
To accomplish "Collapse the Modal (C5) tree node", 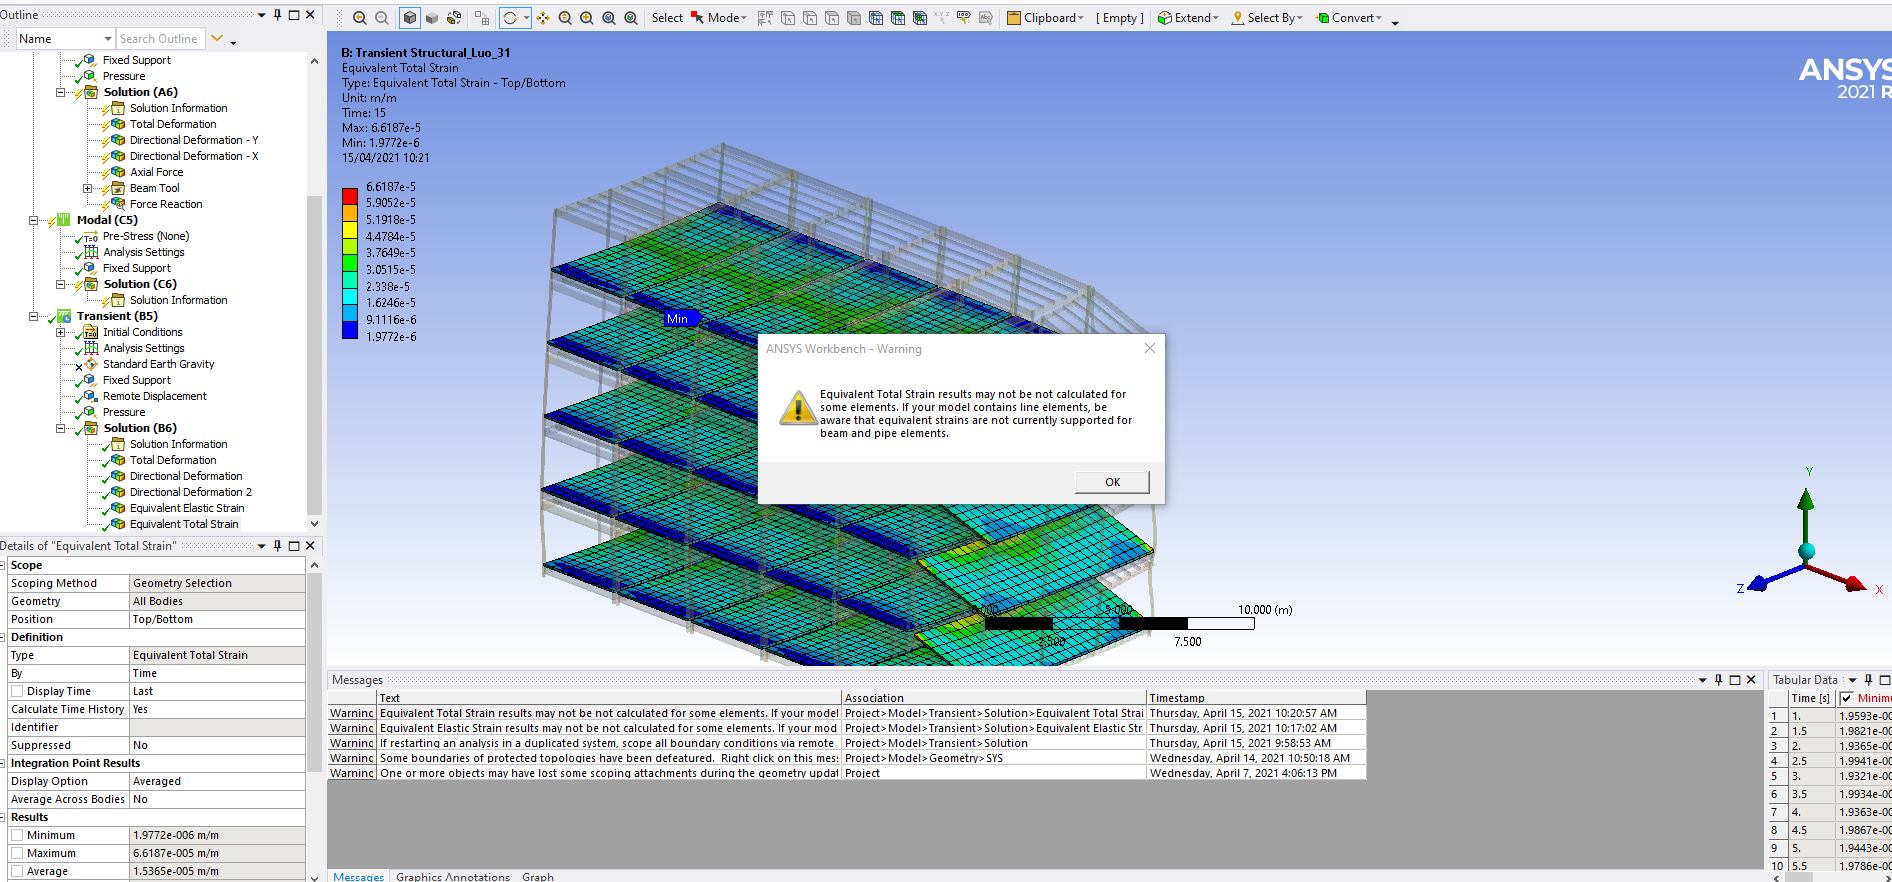I will coord(33,220).
